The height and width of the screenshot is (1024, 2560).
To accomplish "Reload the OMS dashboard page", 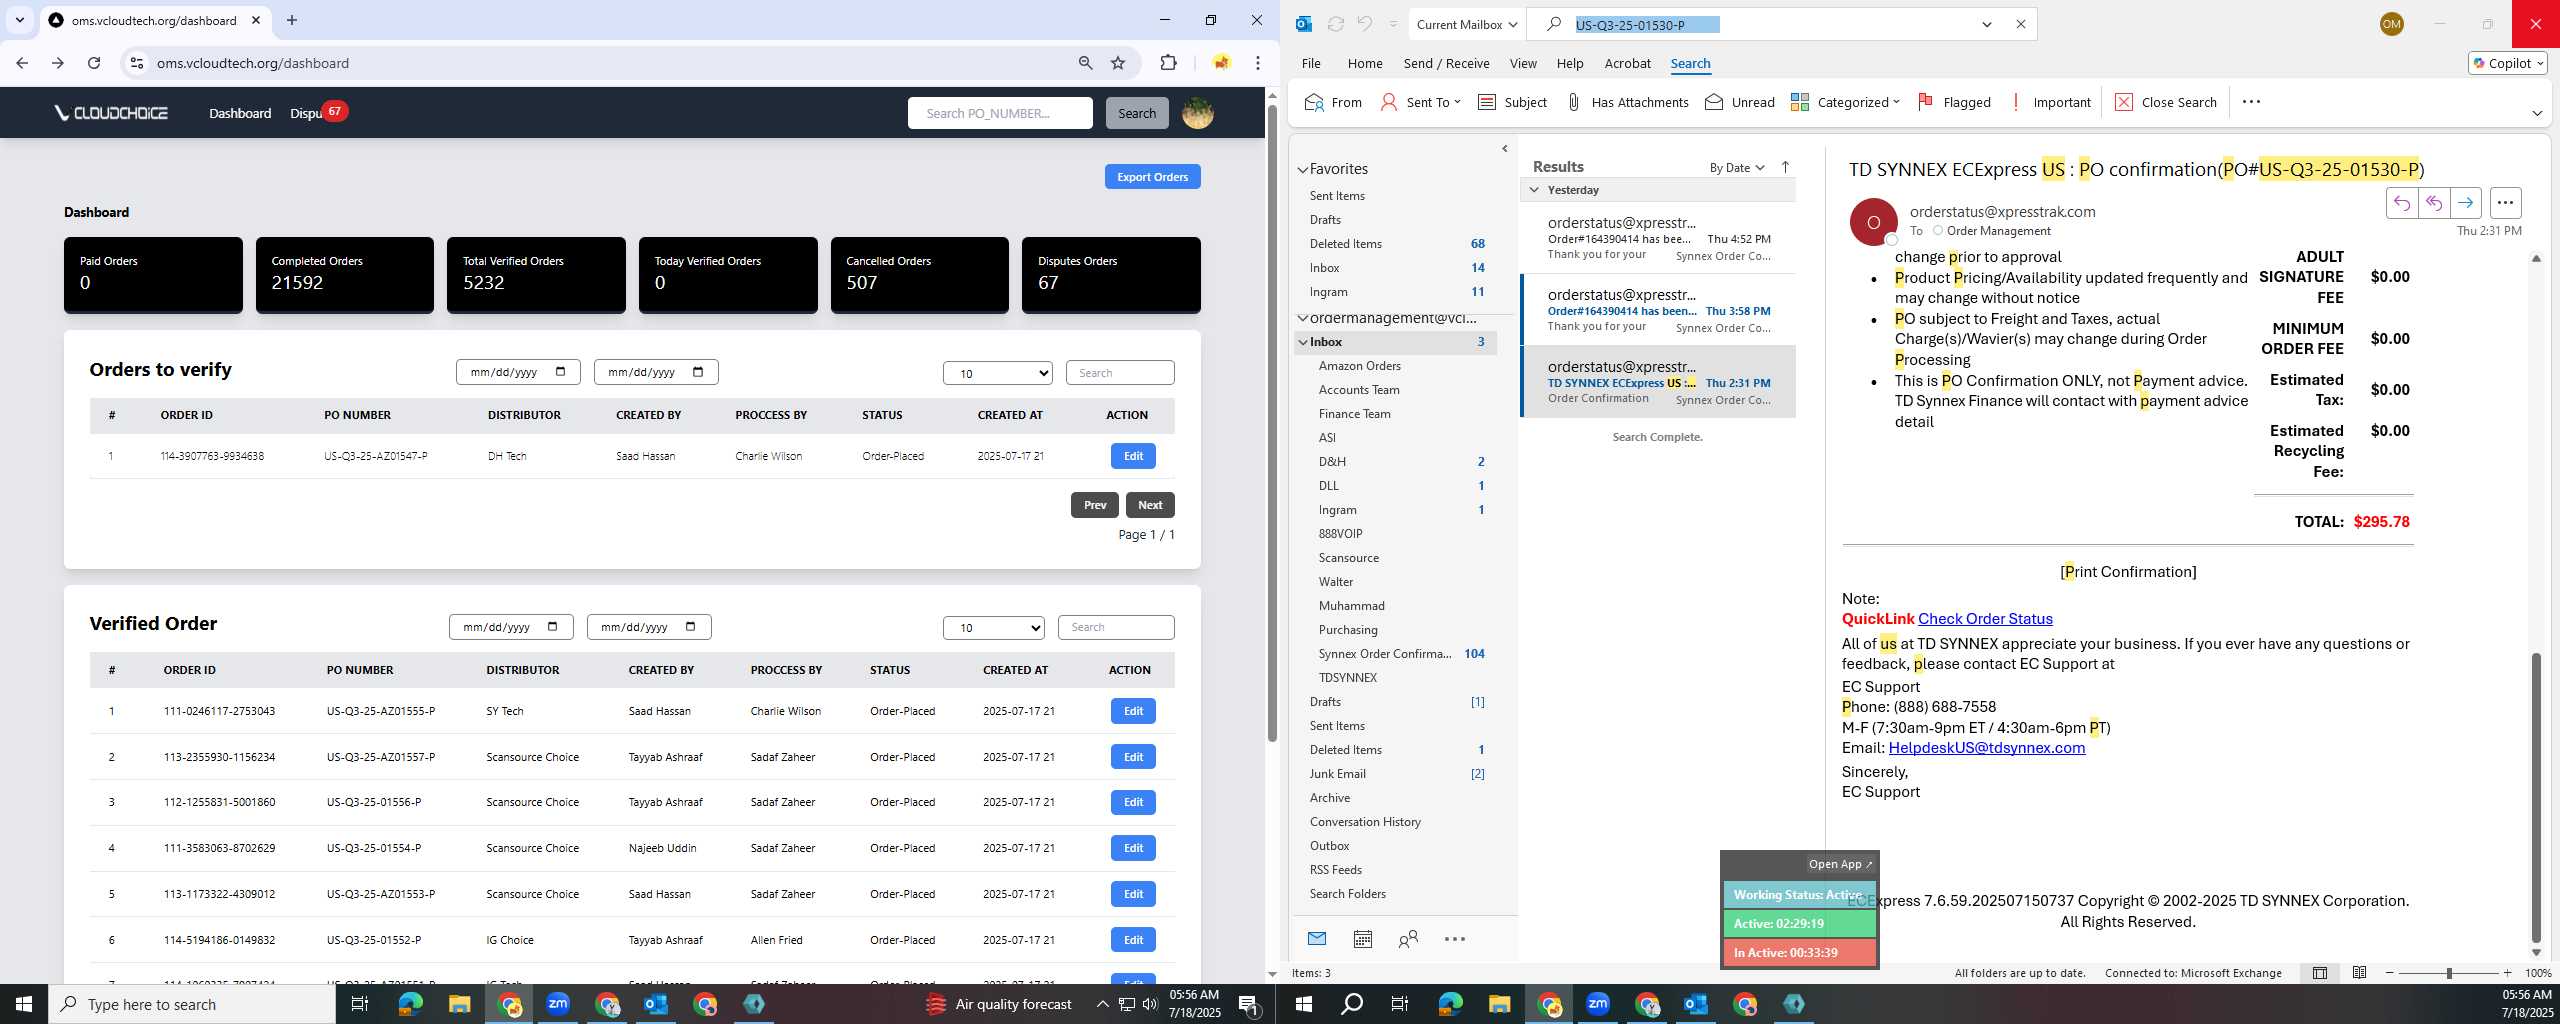I will coord(94,63).
